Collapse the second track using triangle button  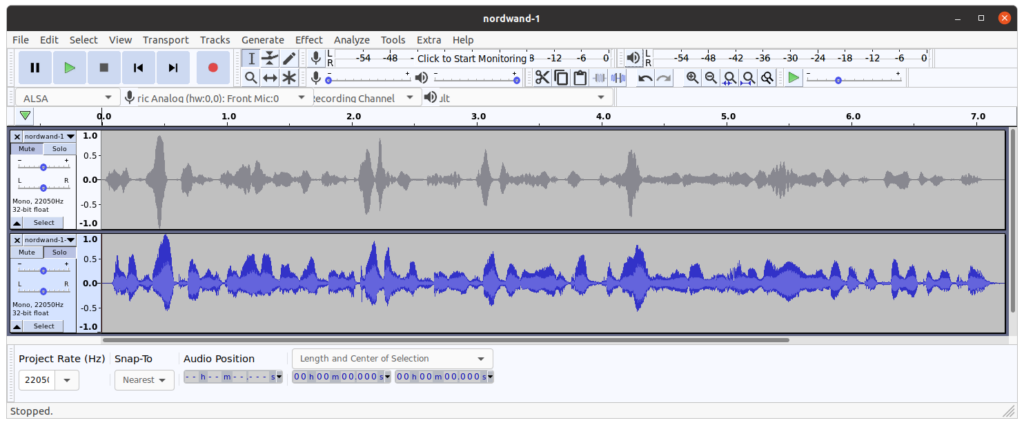pos(17,326)
